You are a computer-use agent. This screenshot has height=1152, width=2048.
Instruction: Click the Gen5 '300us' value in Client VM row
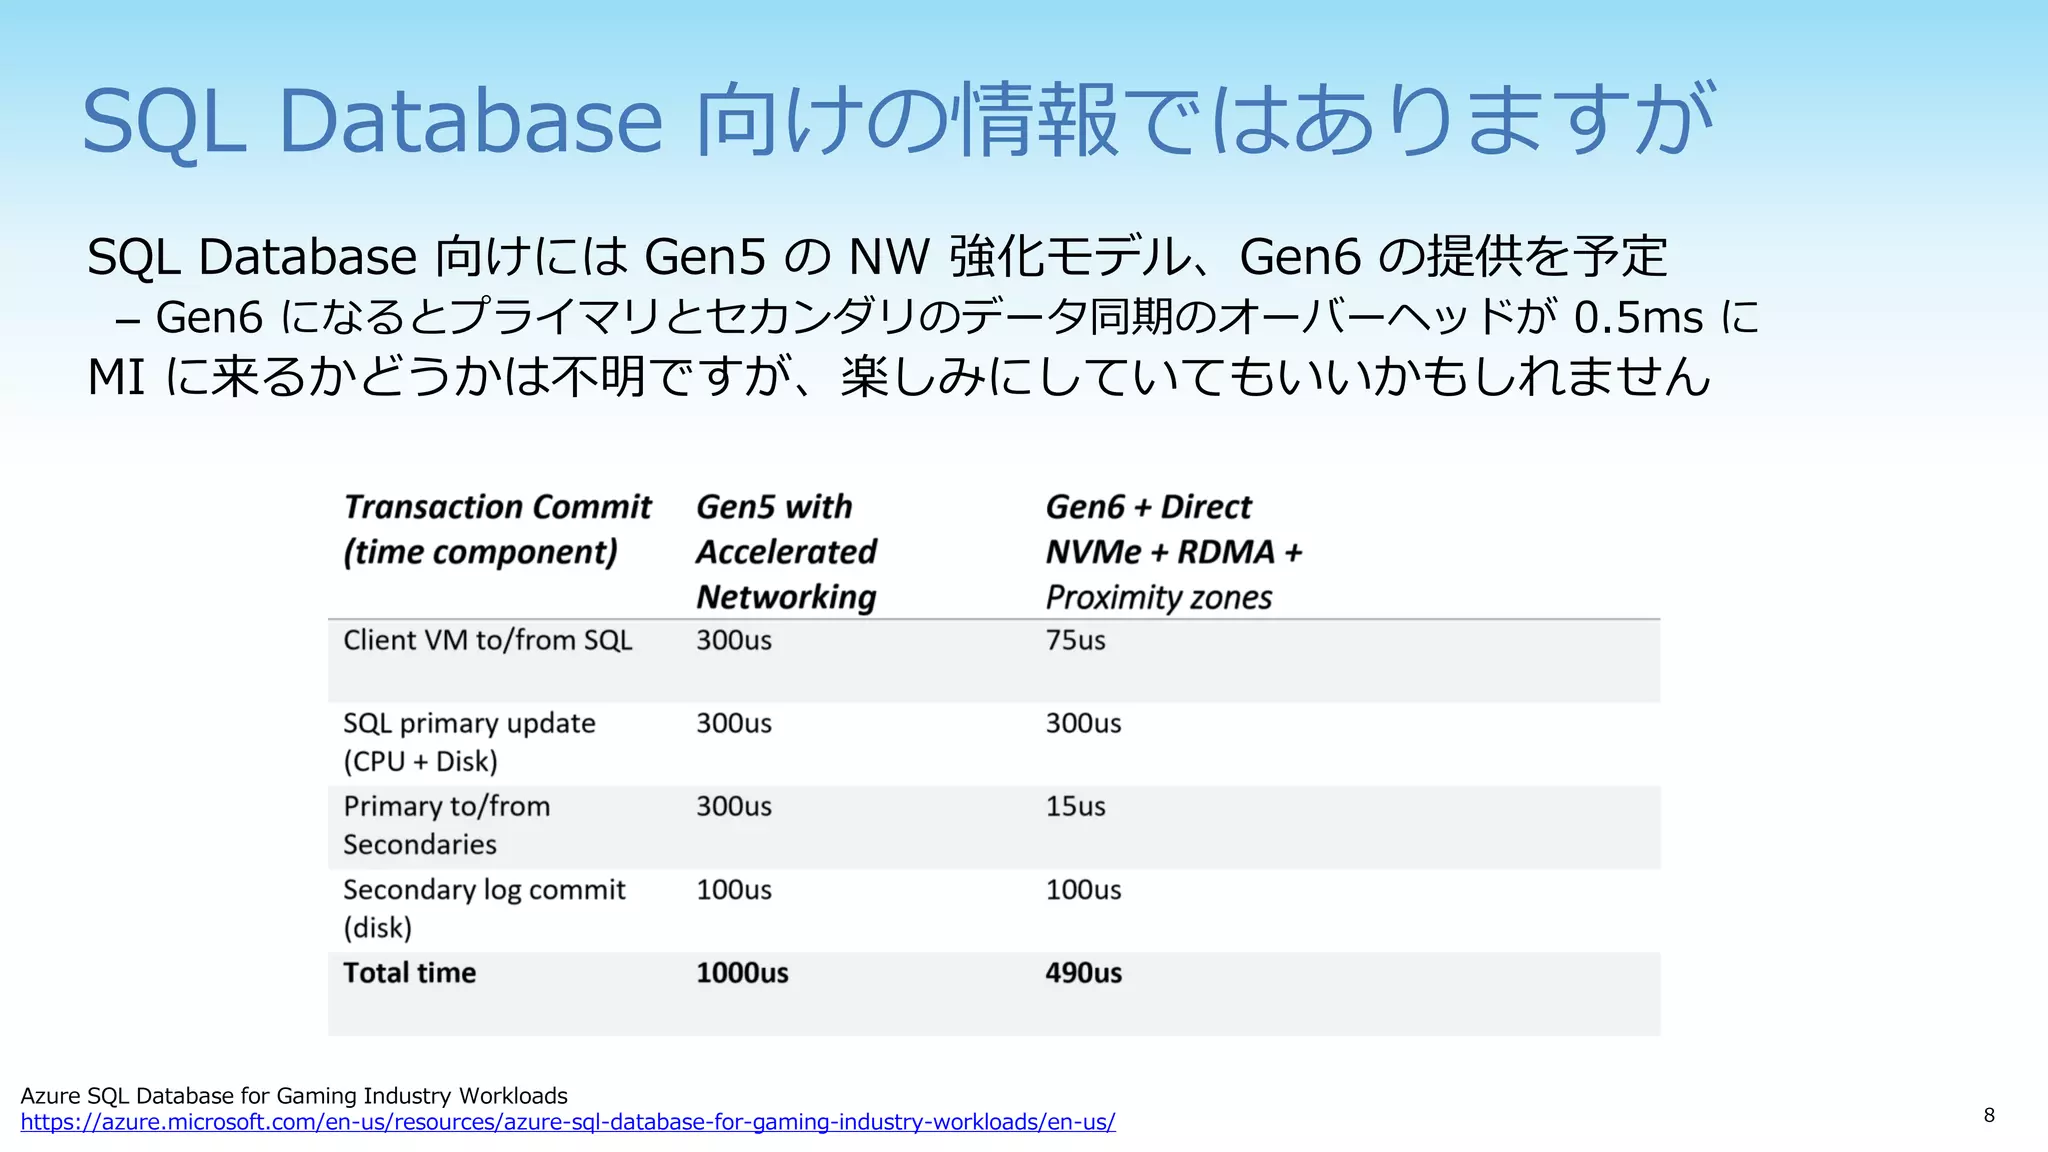734,640
